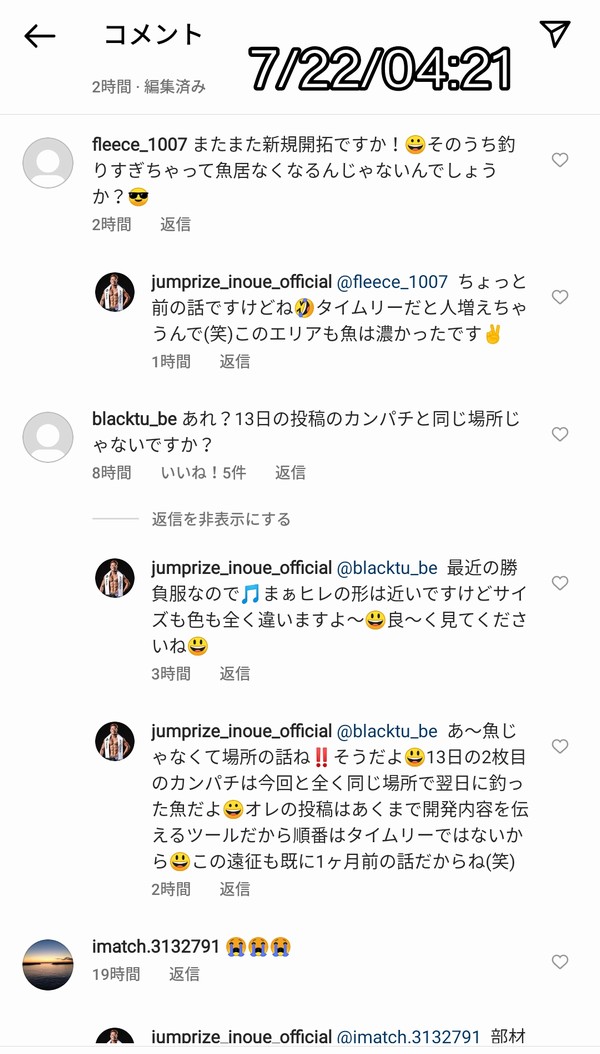Screen dimensions: 600x1054
Task: Reply to fleece_1007's comment
Action: coord(175,225)
